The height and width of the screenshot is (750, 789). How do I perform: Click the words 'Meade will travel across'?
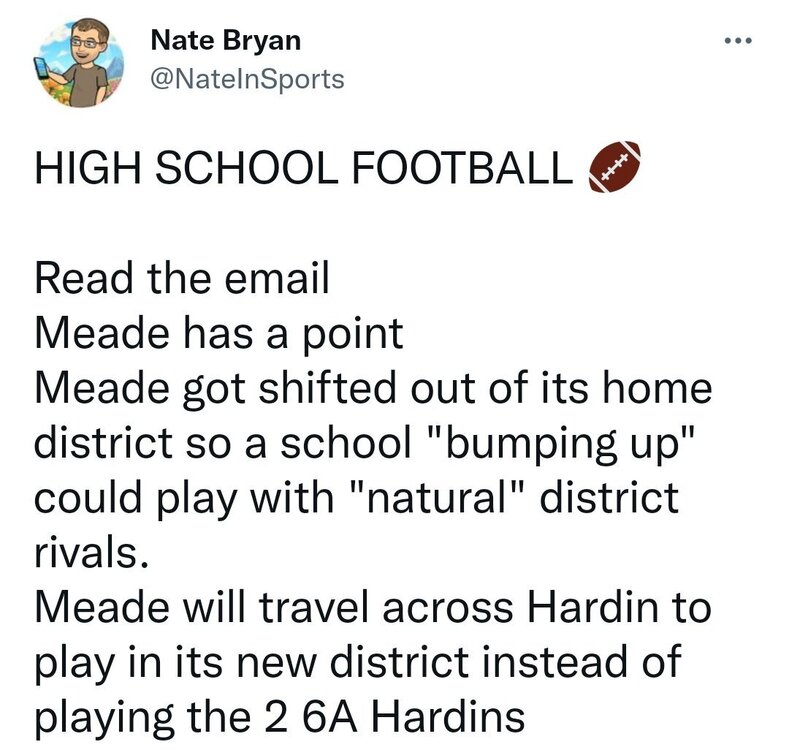(274, 607)
